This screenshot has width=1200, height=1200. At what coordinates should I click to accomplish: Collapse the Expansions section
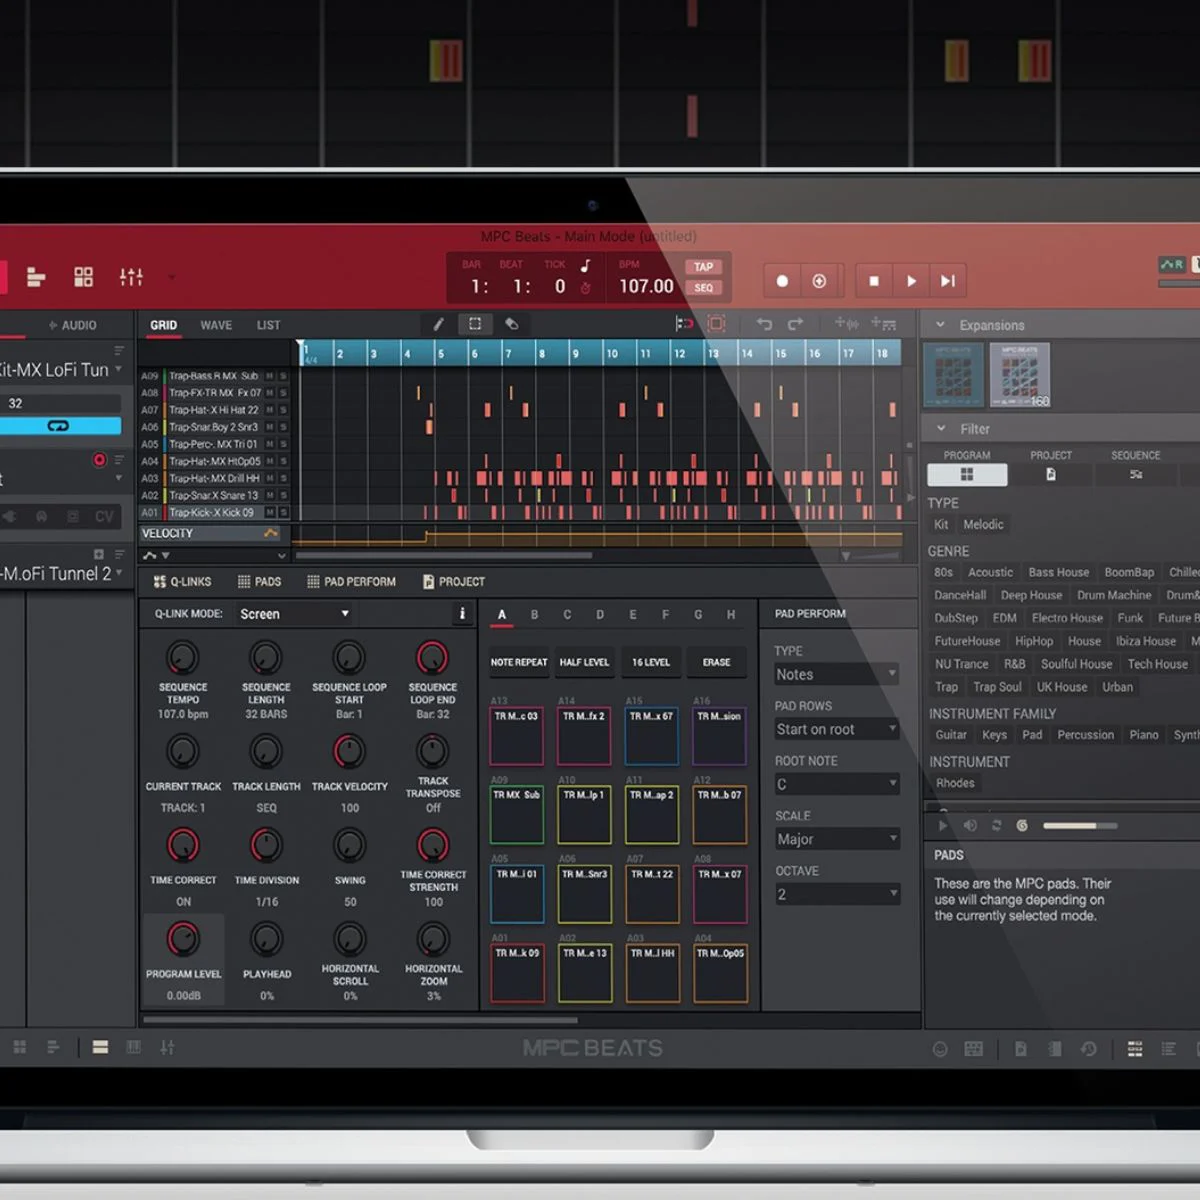(940, 325)
